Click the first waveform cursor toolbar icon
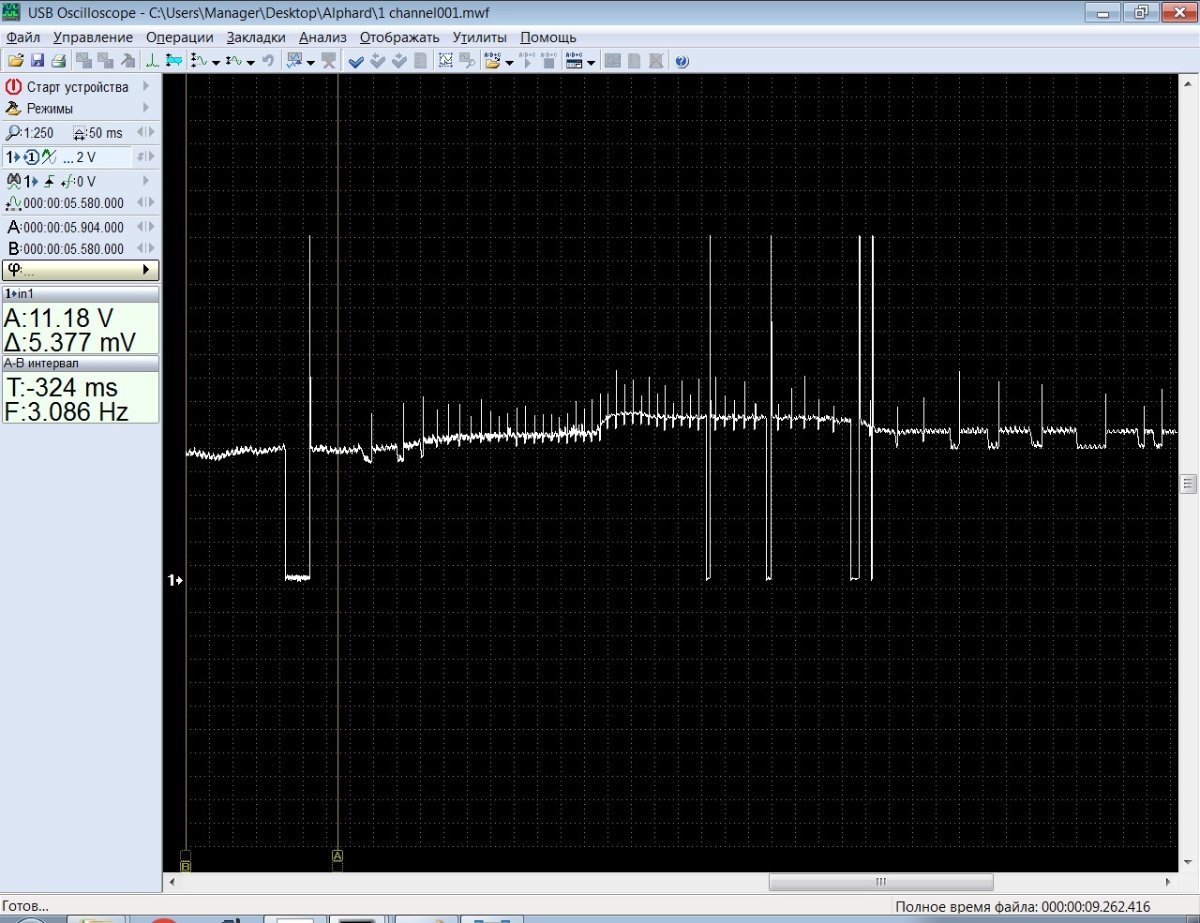The width and height of the screenshot is (1200, 923). click(x=198, y=61)
